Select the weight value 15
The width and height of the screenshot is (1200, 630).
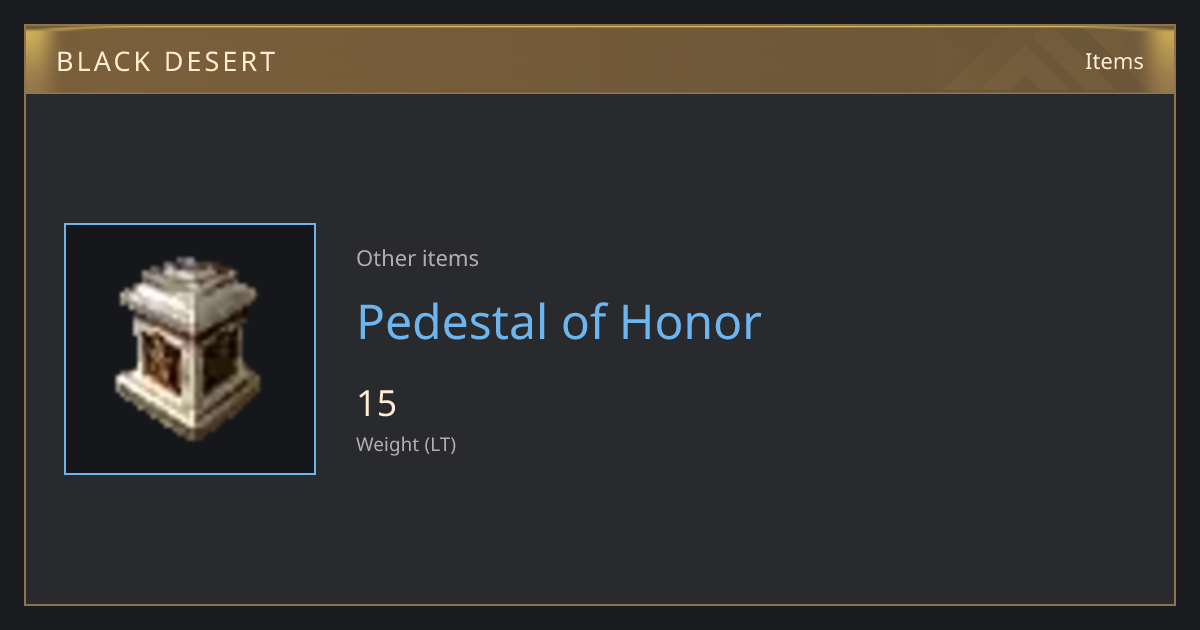(x=377, y=404)
